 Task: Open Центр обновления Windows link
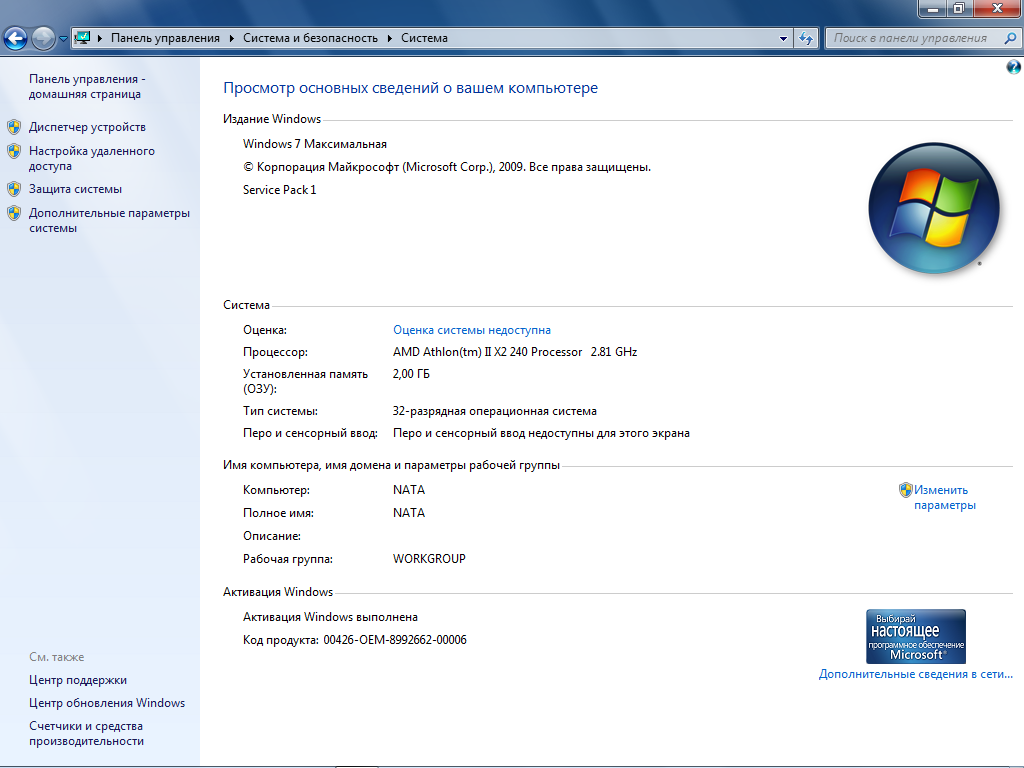(x=107, y=703)
